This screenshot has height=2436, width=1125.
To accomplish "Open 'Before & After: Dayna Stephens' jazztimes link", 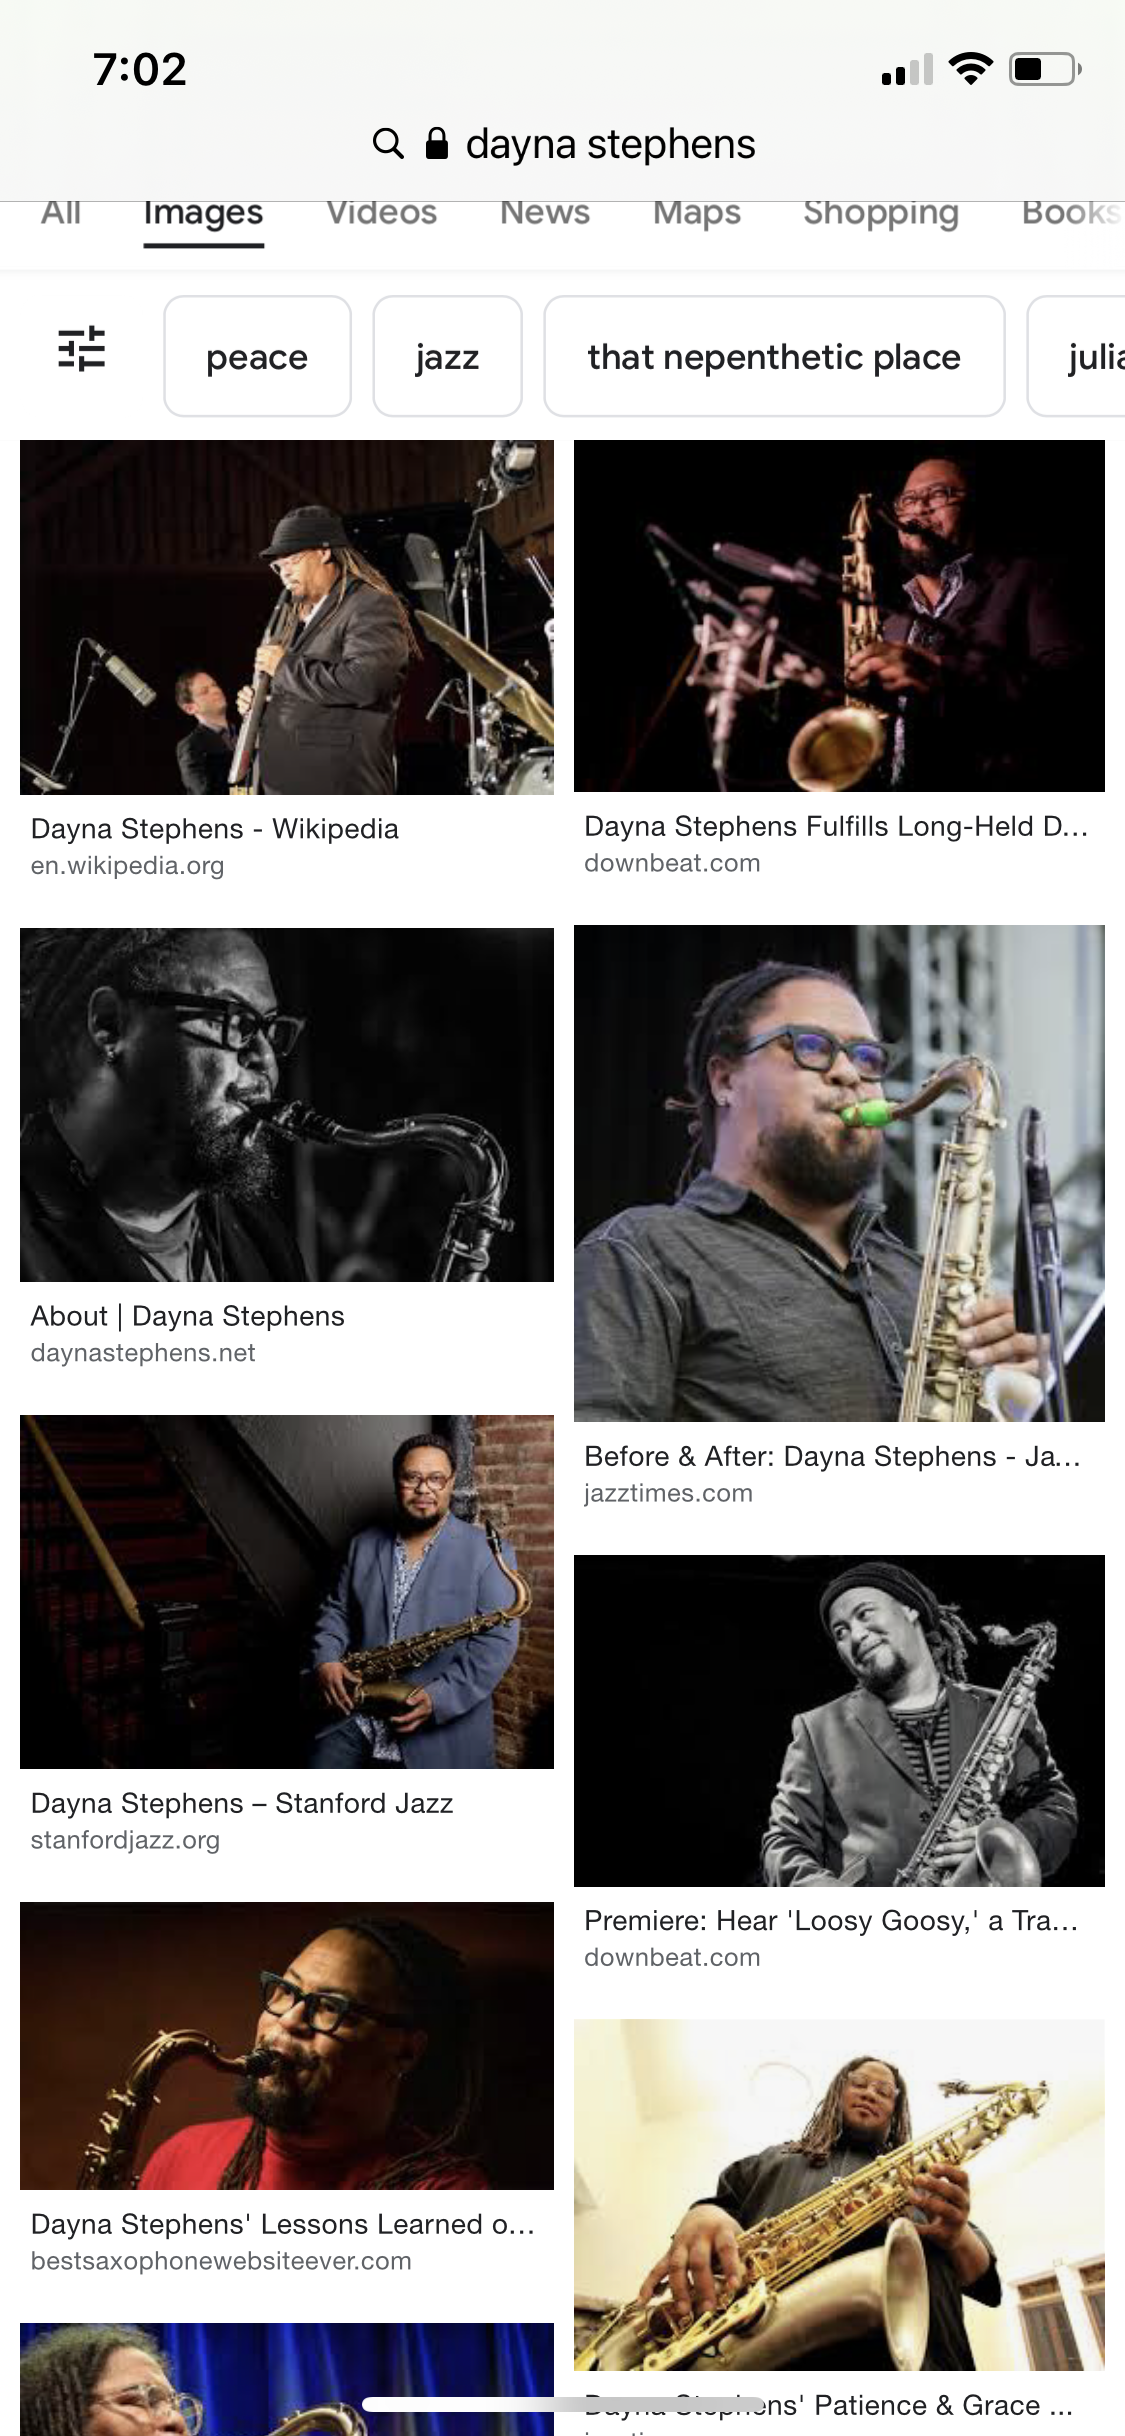I will coord(832,1456).
